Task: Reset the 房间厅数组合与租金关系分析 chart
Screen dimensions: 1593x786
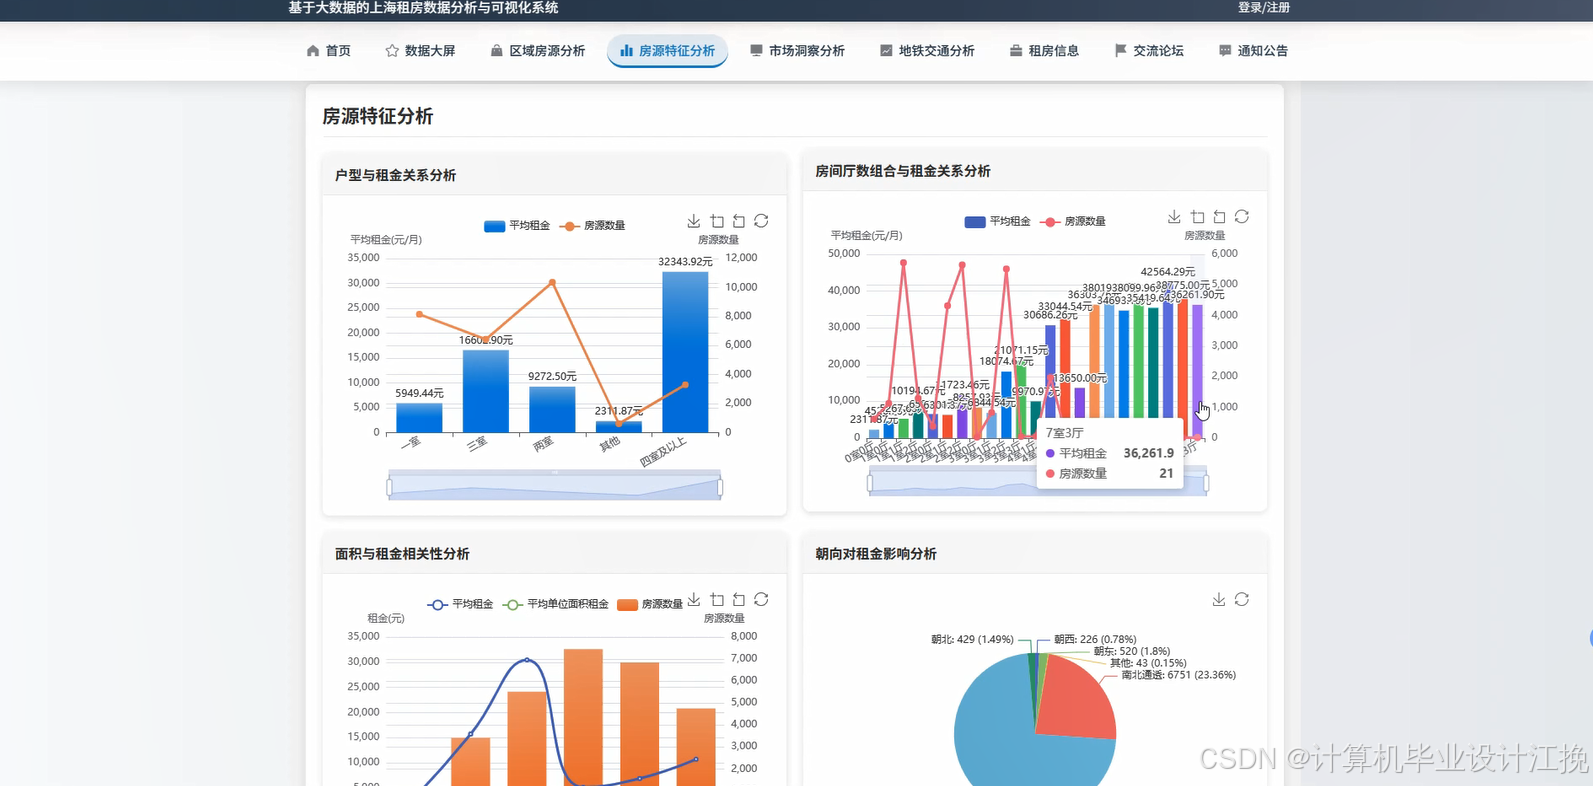Action: click(1242, 217)
